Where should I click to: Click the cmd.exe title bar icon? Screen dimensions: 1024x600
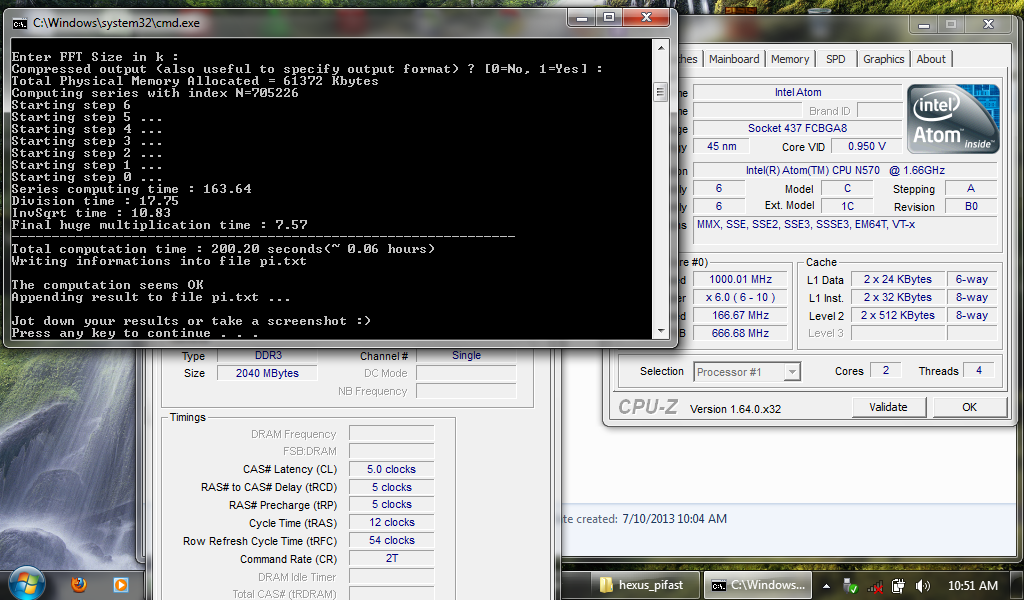[x=20, y=23]
